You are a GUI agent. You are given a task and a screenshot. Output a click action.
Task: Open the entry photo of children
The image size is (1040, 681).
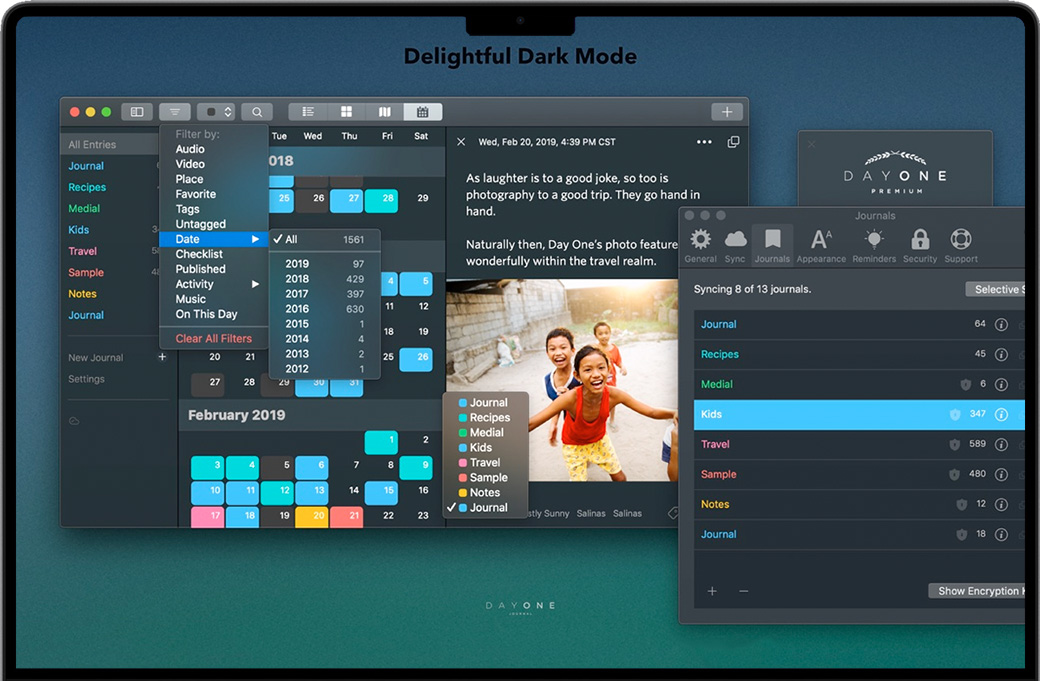tap(562, 380)
